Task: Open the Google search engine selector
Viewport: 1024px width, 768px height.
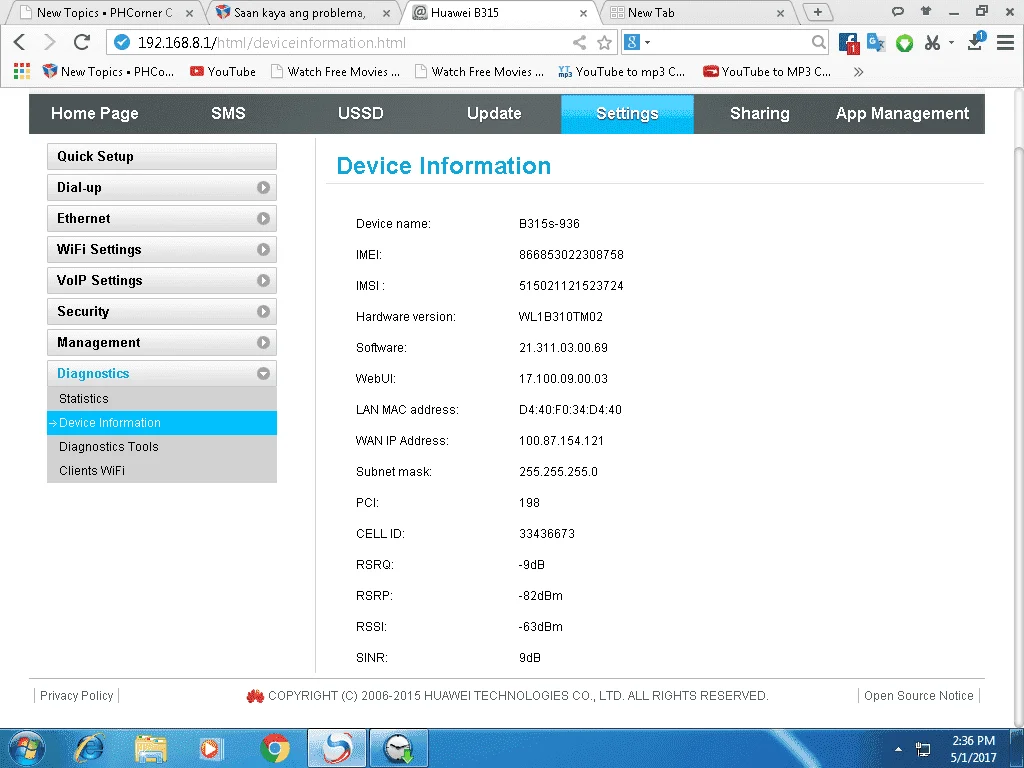Action: coord(637,42)
